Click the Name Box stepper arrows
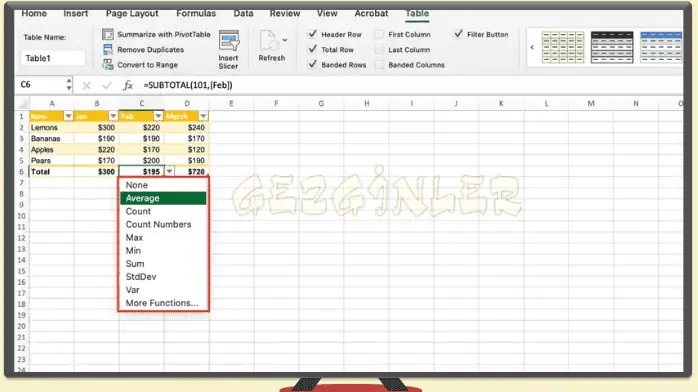698x392 pixels. (69, 85)
